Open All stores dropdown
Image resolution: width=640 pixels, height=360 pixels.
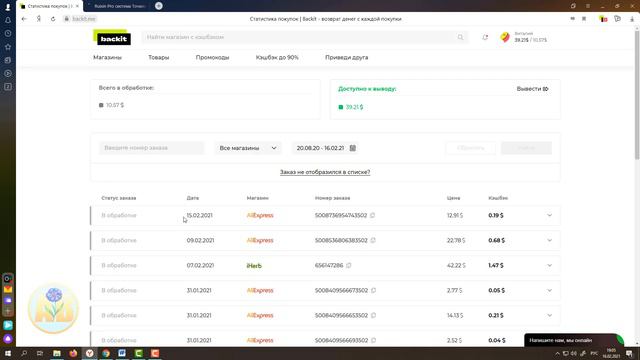[x=248, y=148]
